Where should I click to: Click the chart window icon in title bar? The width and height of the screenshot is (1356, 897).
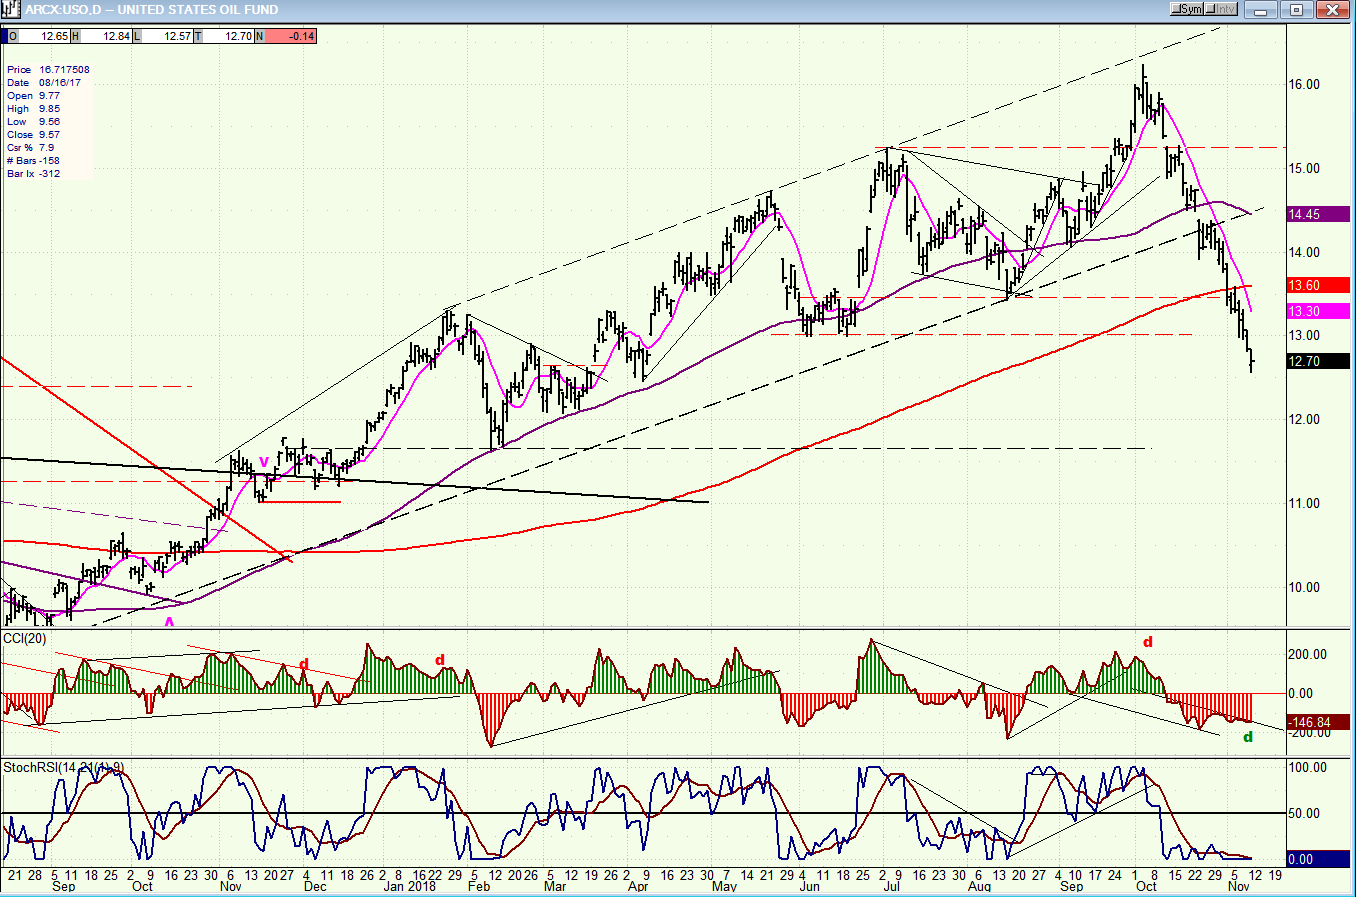coord(11,9)
